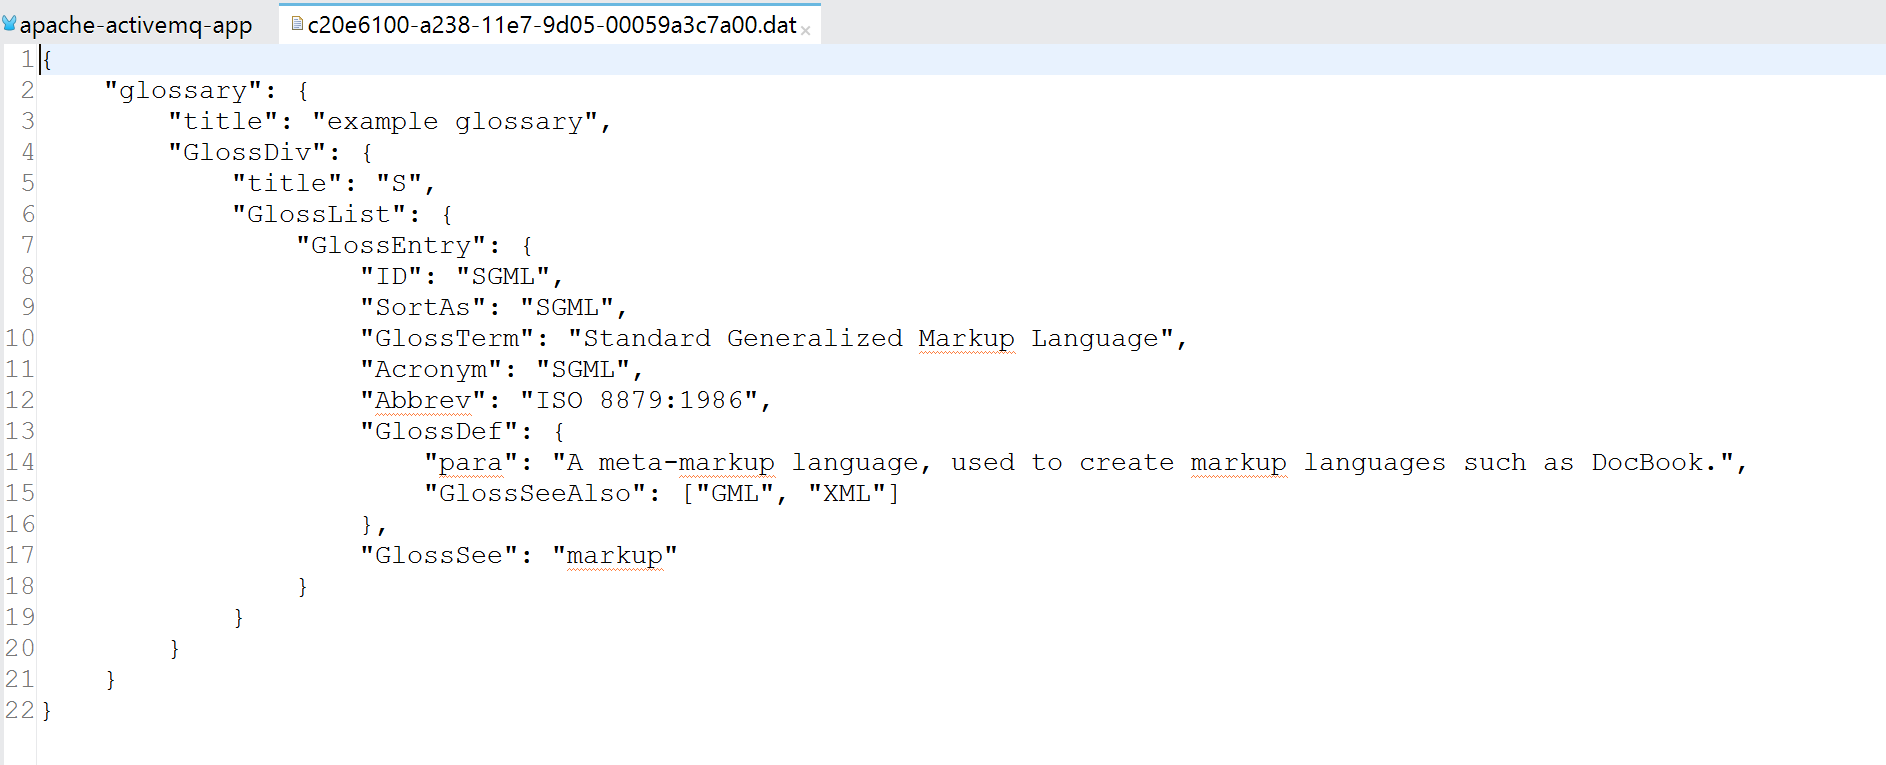Click the "GlossSee" key

point(439,556)
